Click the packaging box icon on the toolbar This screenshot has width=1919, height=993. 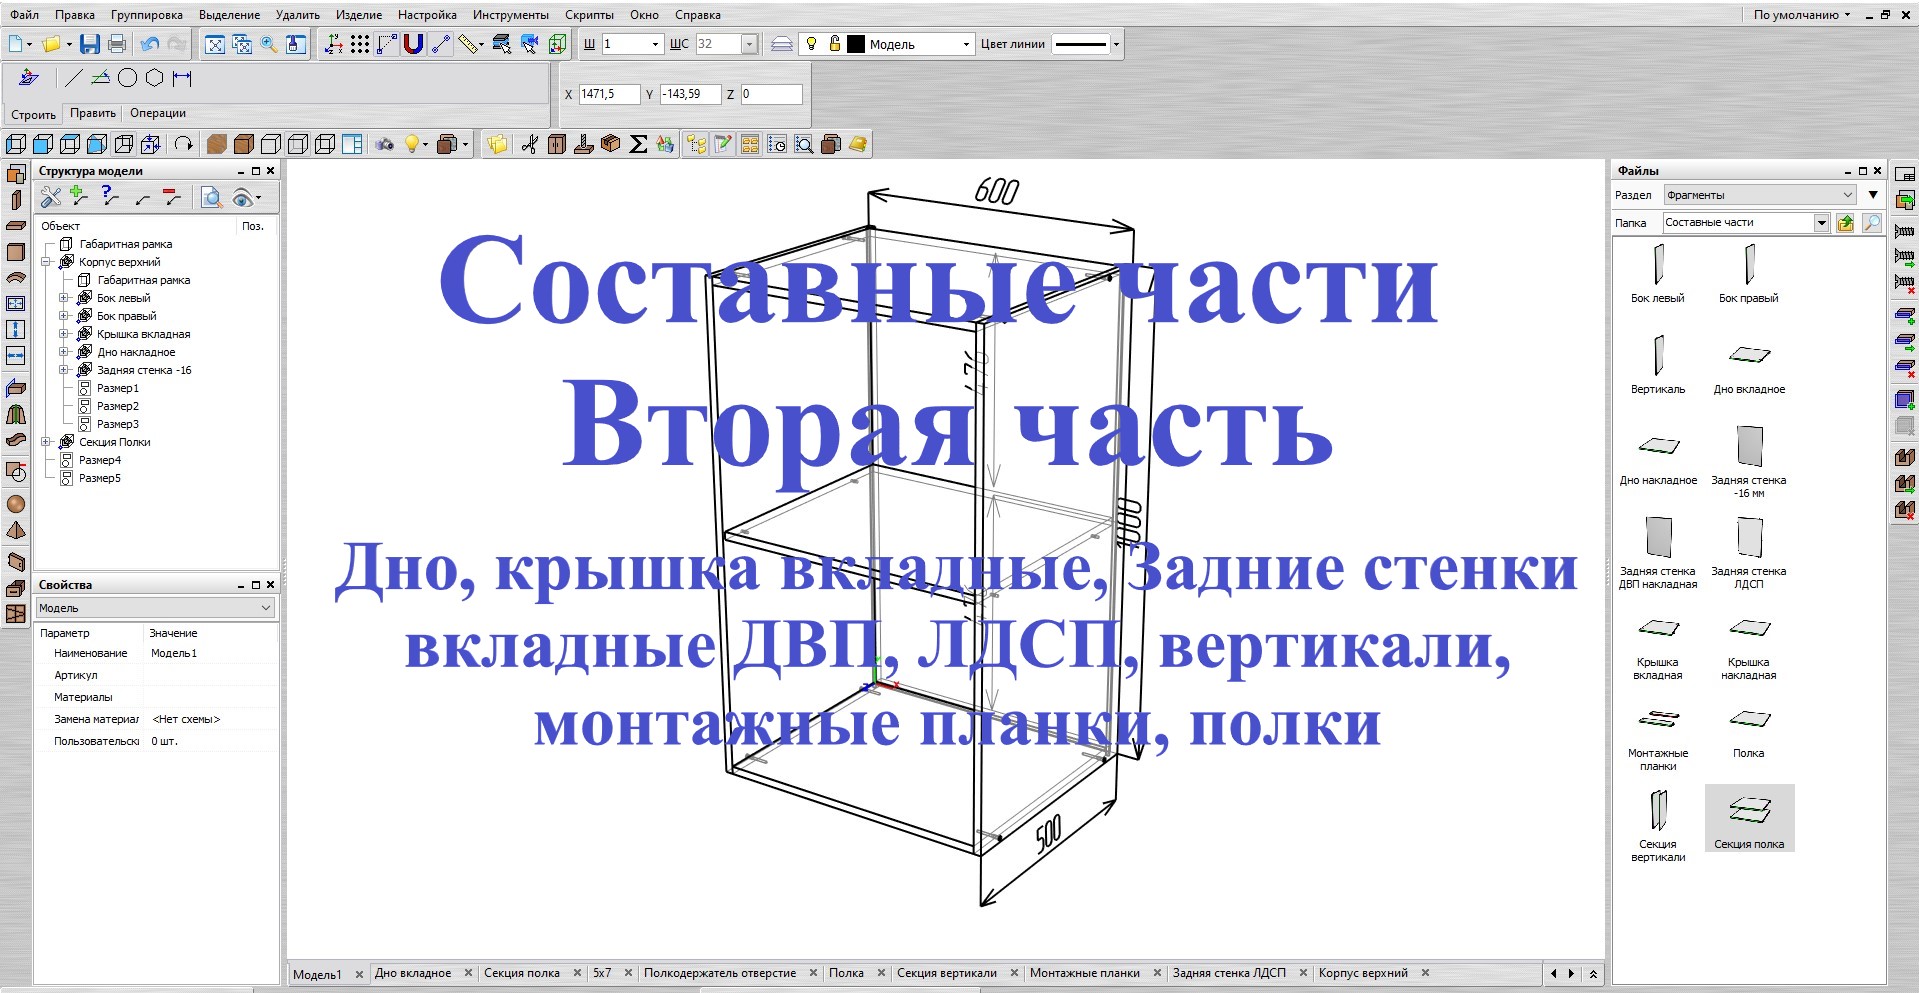coord(608,143)
